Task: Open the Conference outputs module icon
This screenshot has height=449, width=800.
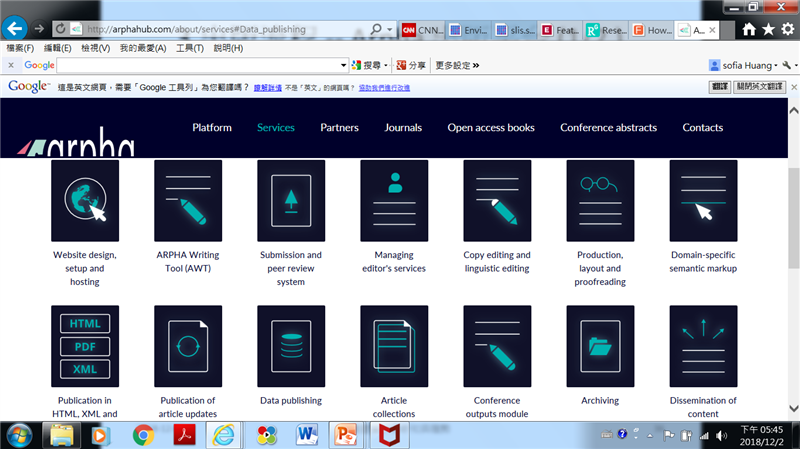Action: point(497,346)
